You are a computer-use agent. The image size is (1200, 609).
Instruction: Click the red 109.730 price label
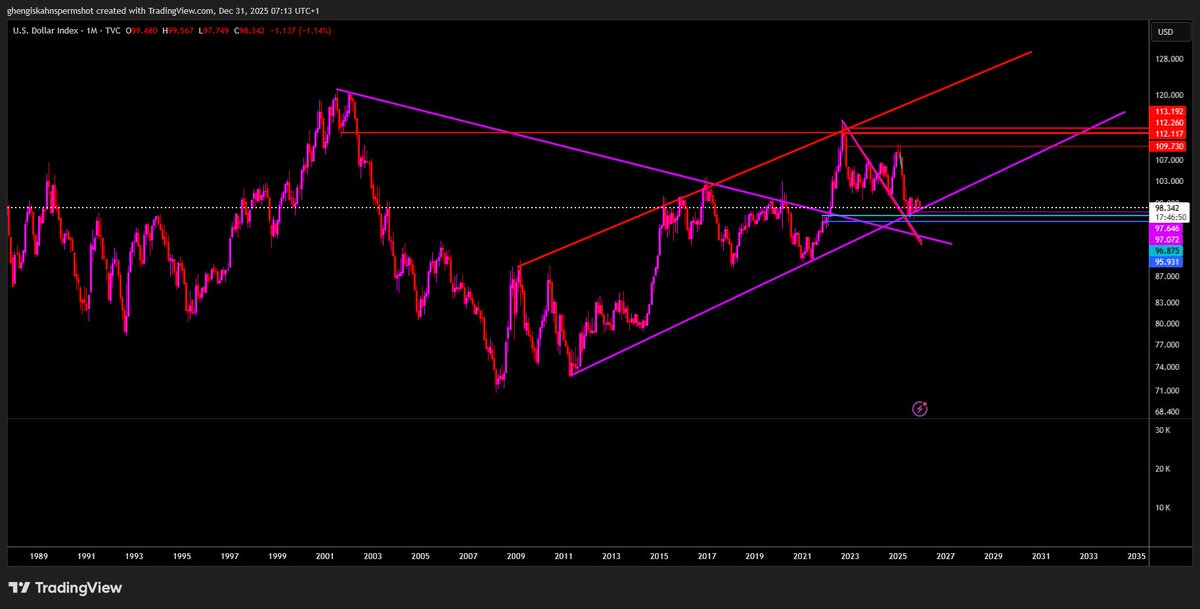tap(1169, 146)
